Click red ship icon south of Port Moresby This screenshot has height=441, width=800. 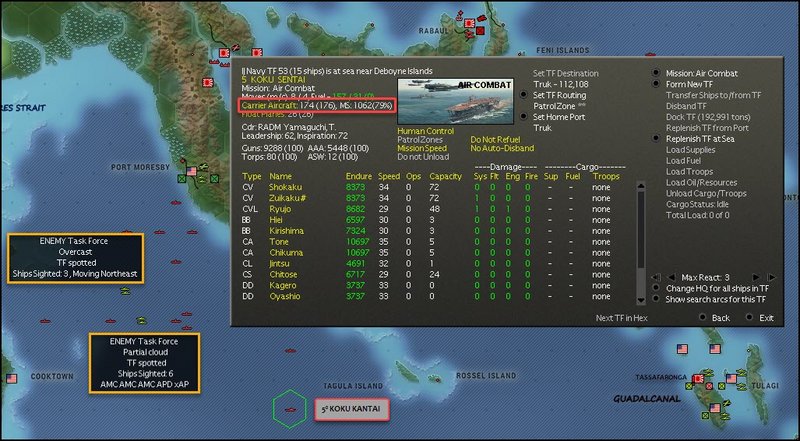[x=176, y=203]
